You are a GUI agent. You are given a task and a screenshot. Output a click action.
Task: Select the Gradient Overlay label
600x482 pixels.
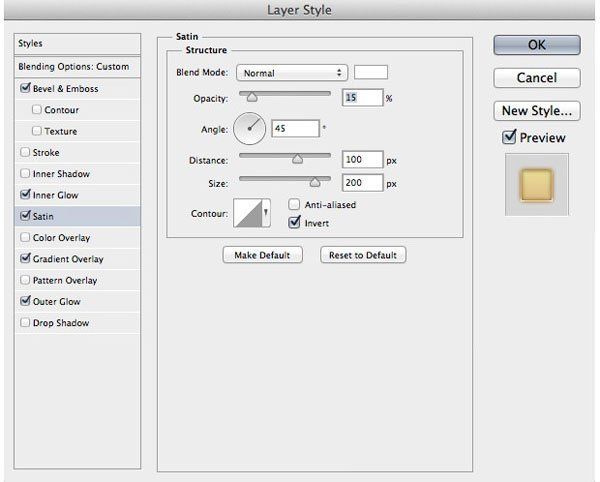coord(68,259)
